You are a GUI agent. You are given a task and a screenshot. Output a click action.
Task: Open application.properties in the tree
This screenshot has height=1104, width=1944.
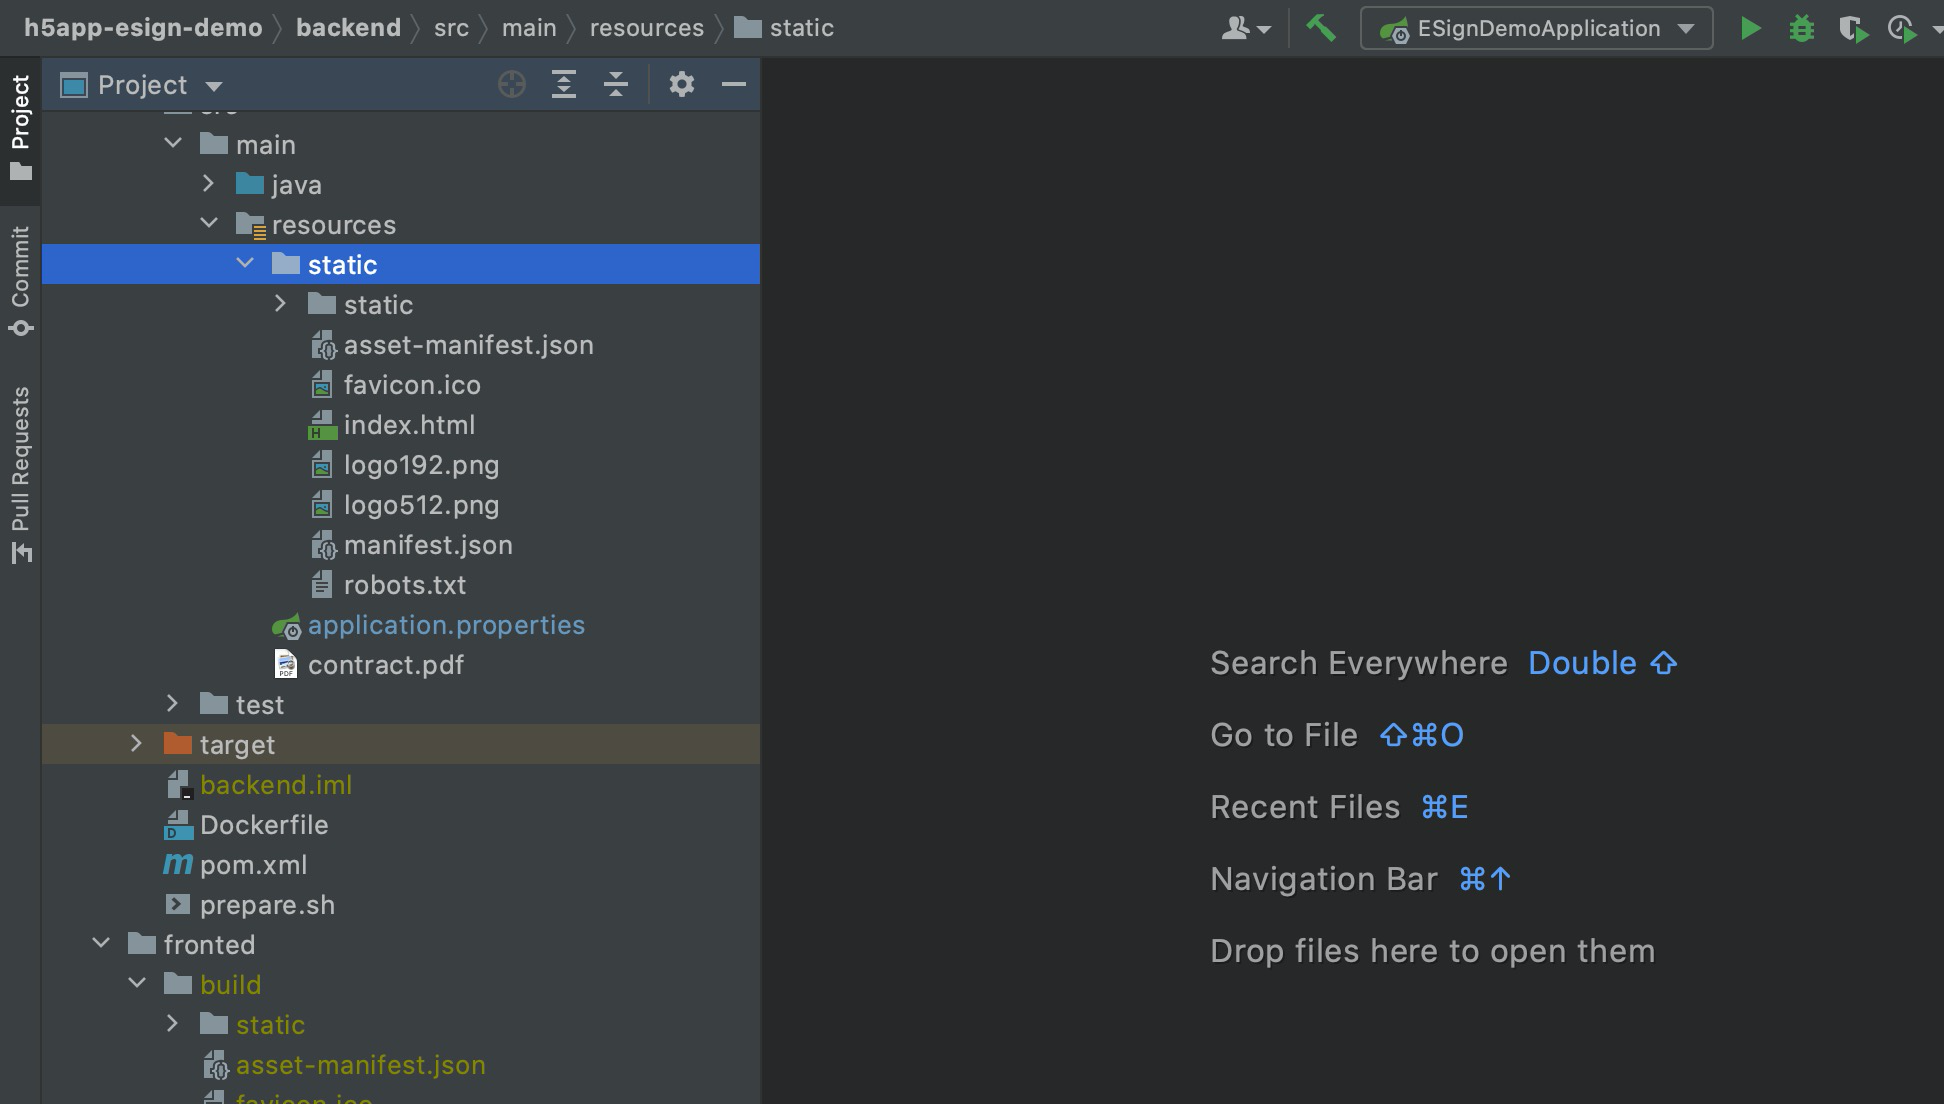pos(447,625)
